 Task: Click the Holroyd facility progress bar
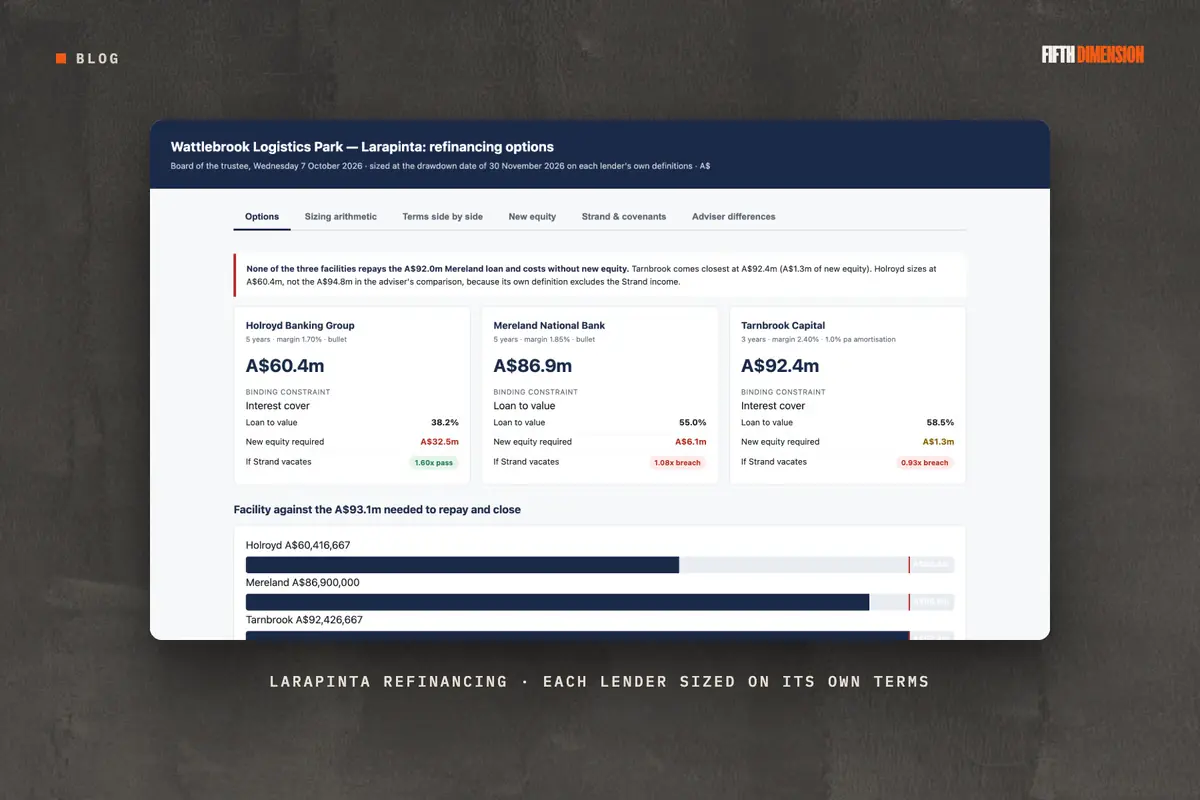600,565
